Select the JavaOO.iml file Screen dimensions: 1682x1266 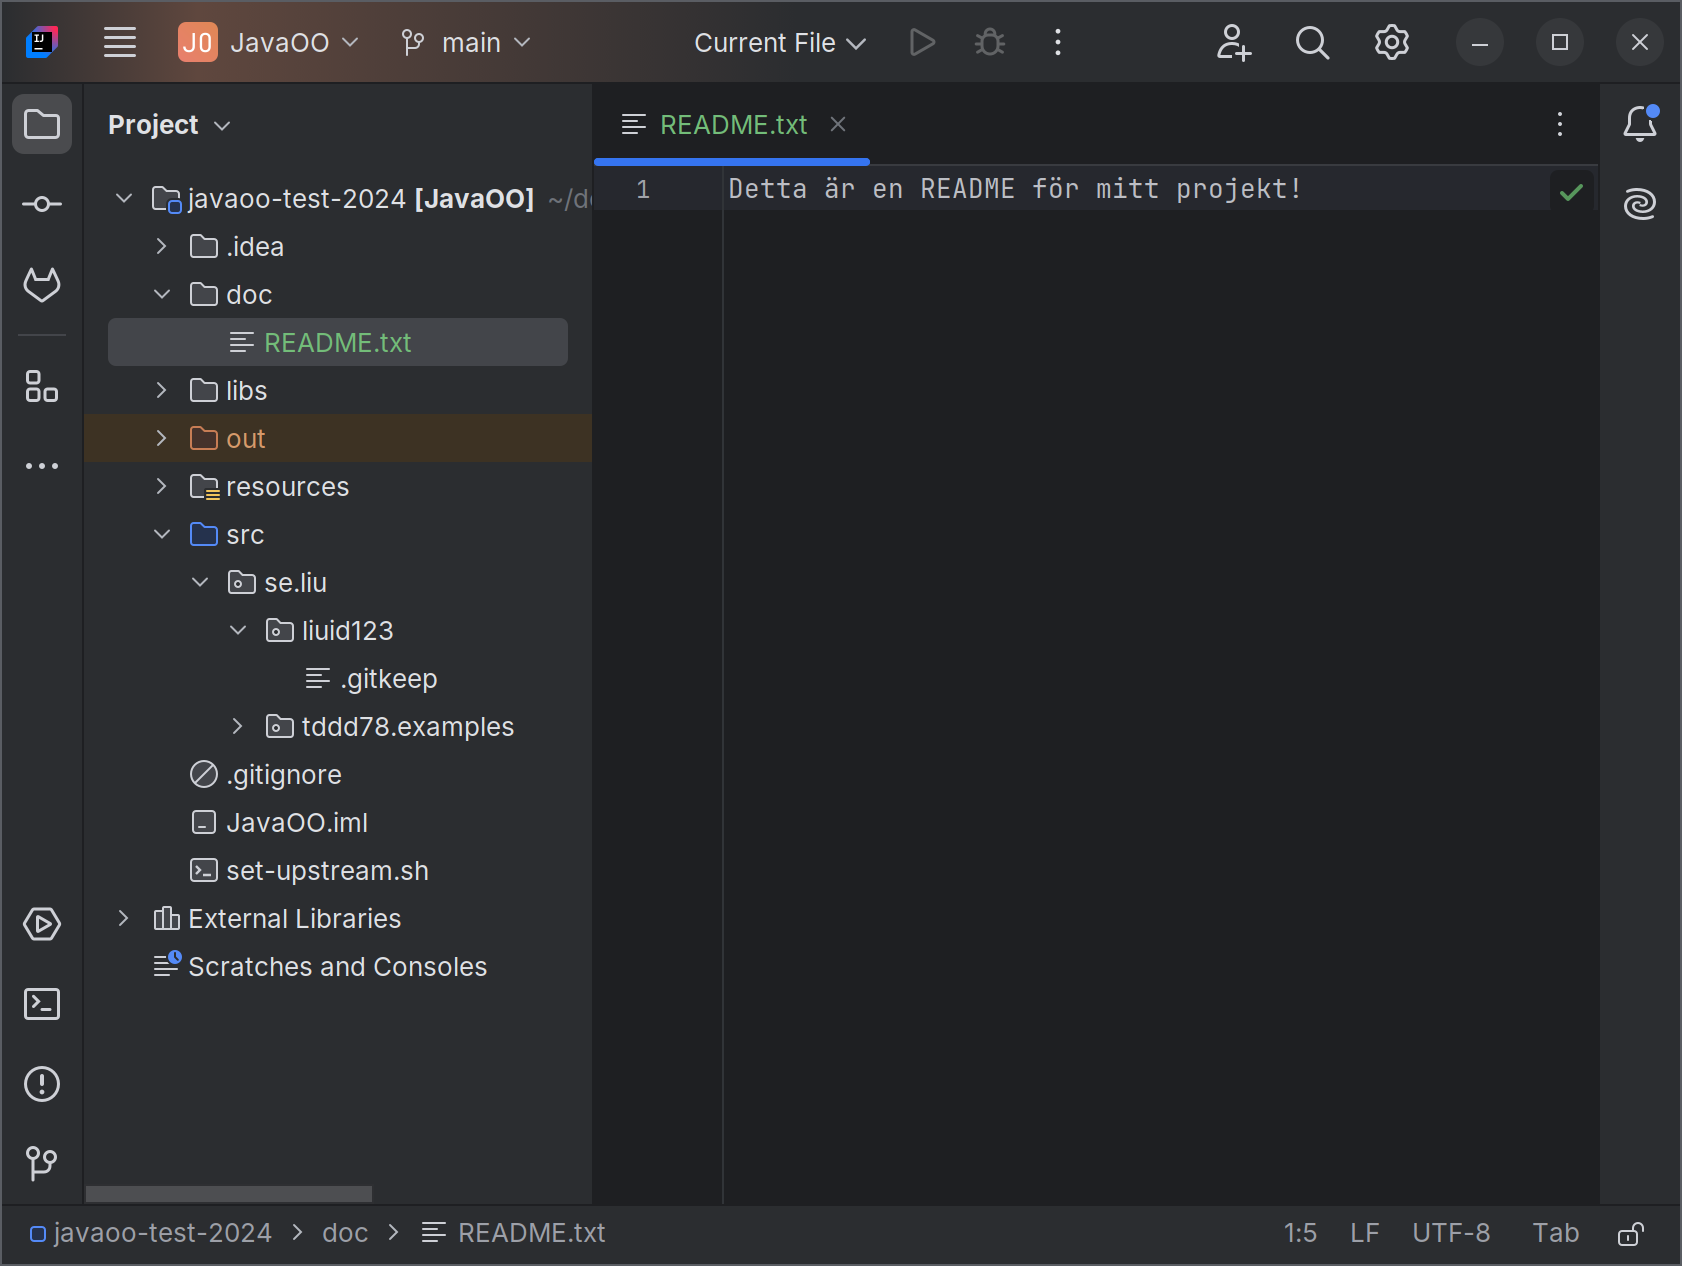coord(279,822)
